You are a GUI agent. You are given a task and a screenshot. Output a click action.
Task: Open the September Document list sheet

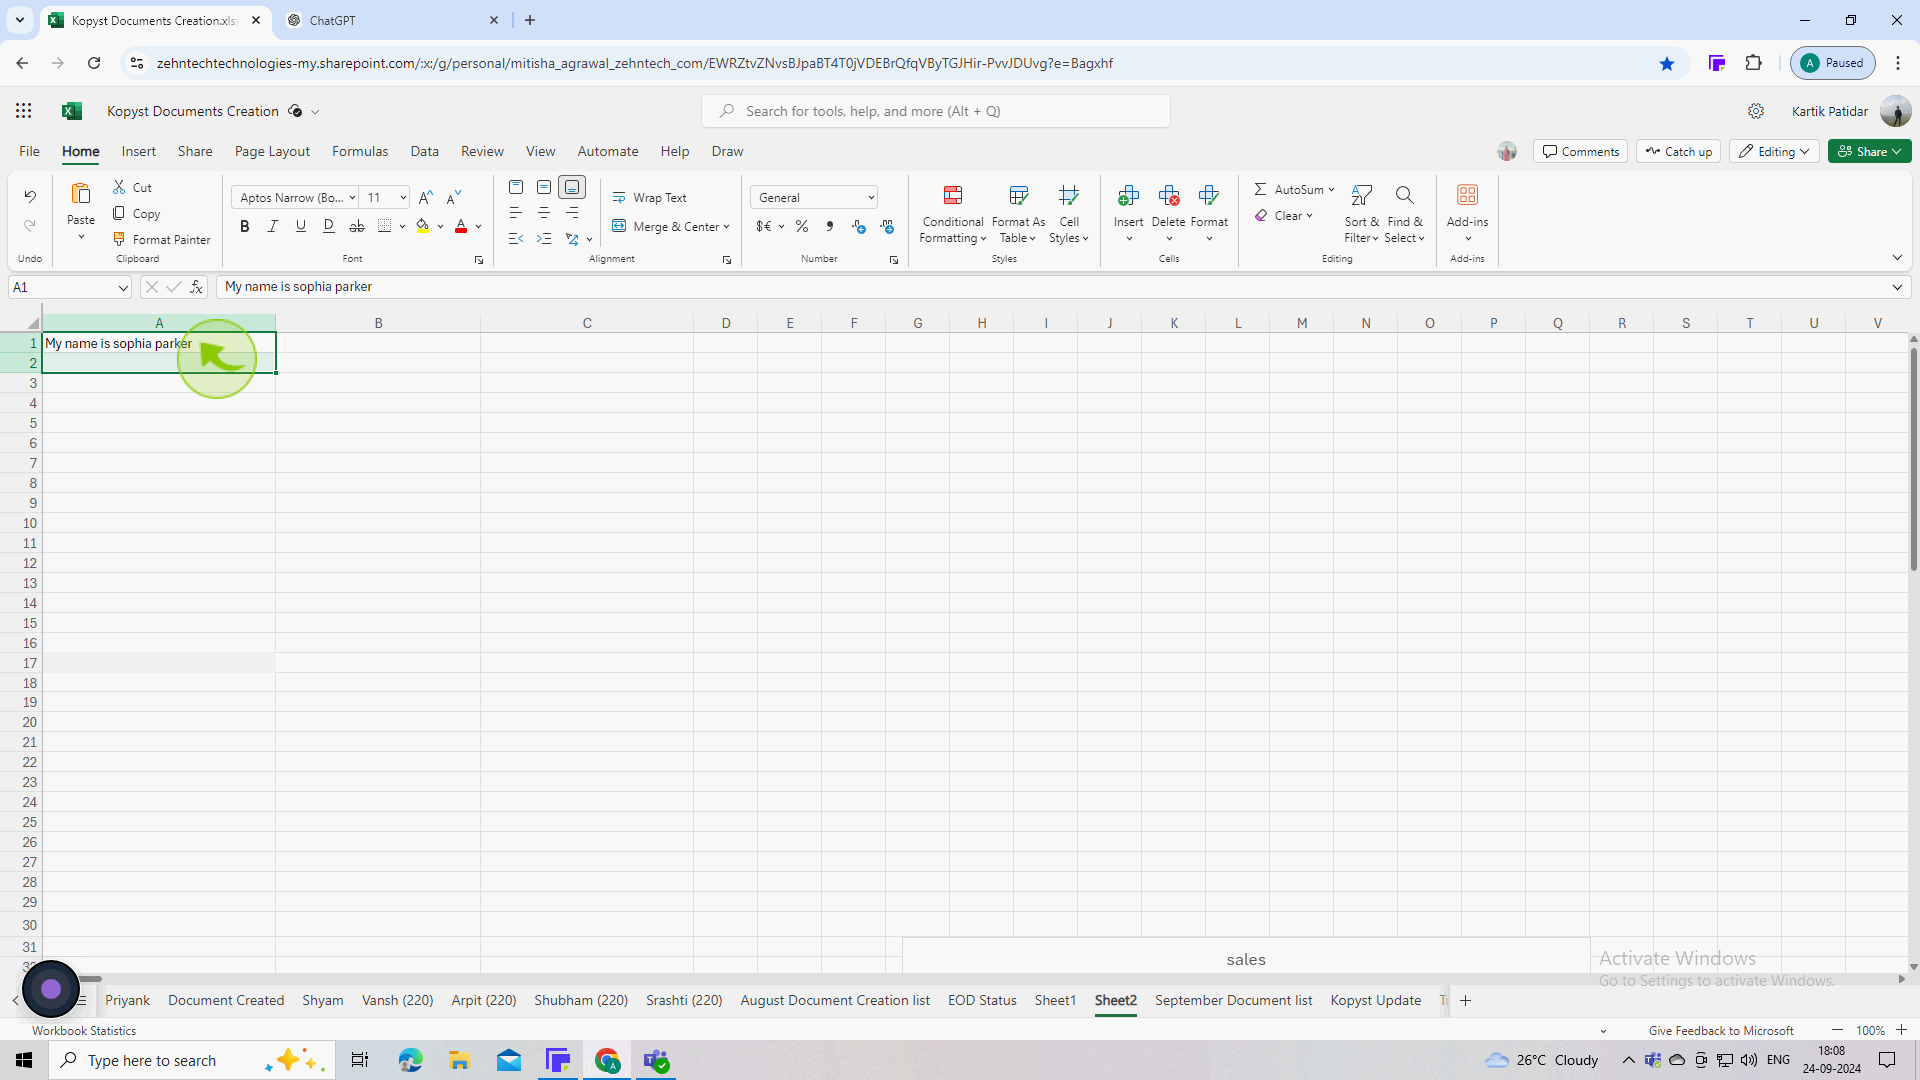pyautogui.click(x=1233, y=1000)
